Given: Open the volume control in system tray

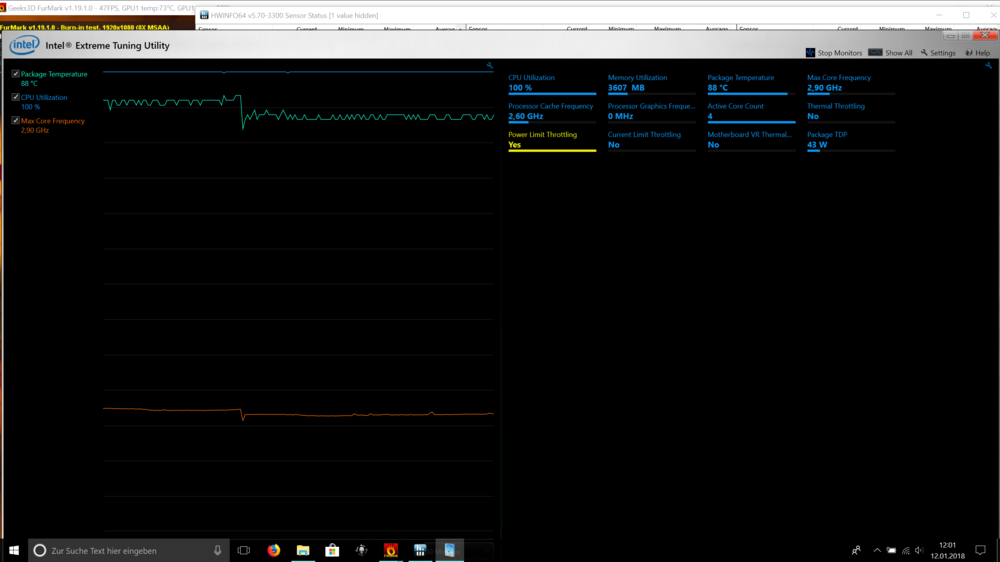Looking at the screenshot, I should click(x=919, y=550).
